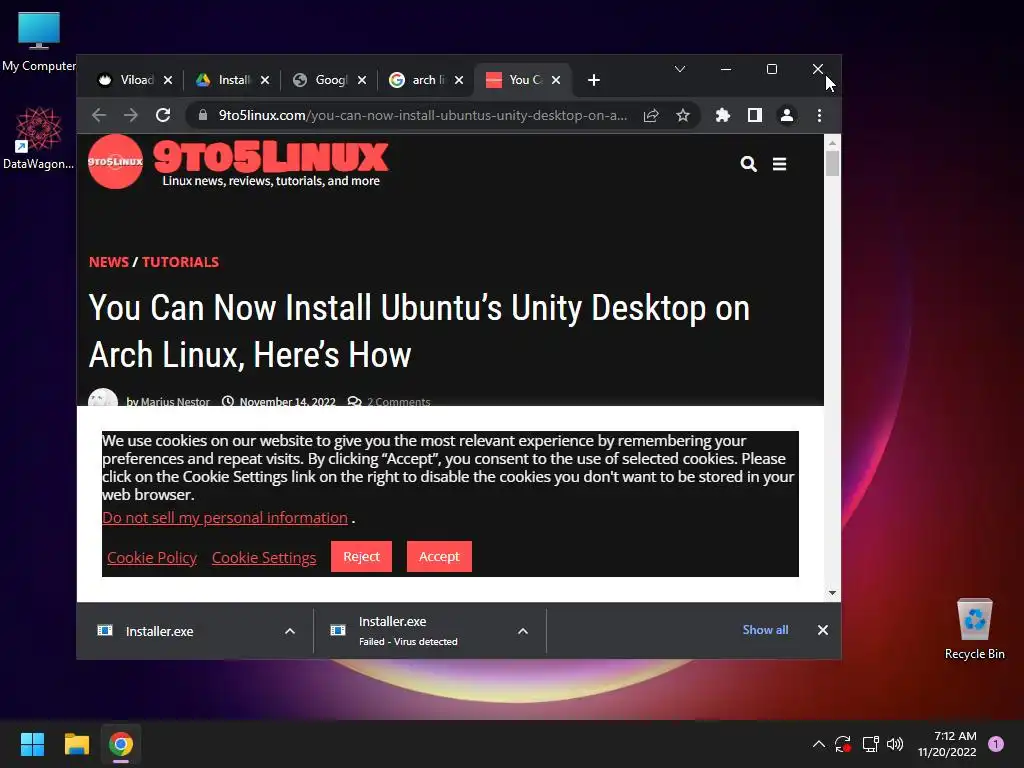Open the 9to5Linux hamburger menu

pyautogui.click(x=779, y=164)
